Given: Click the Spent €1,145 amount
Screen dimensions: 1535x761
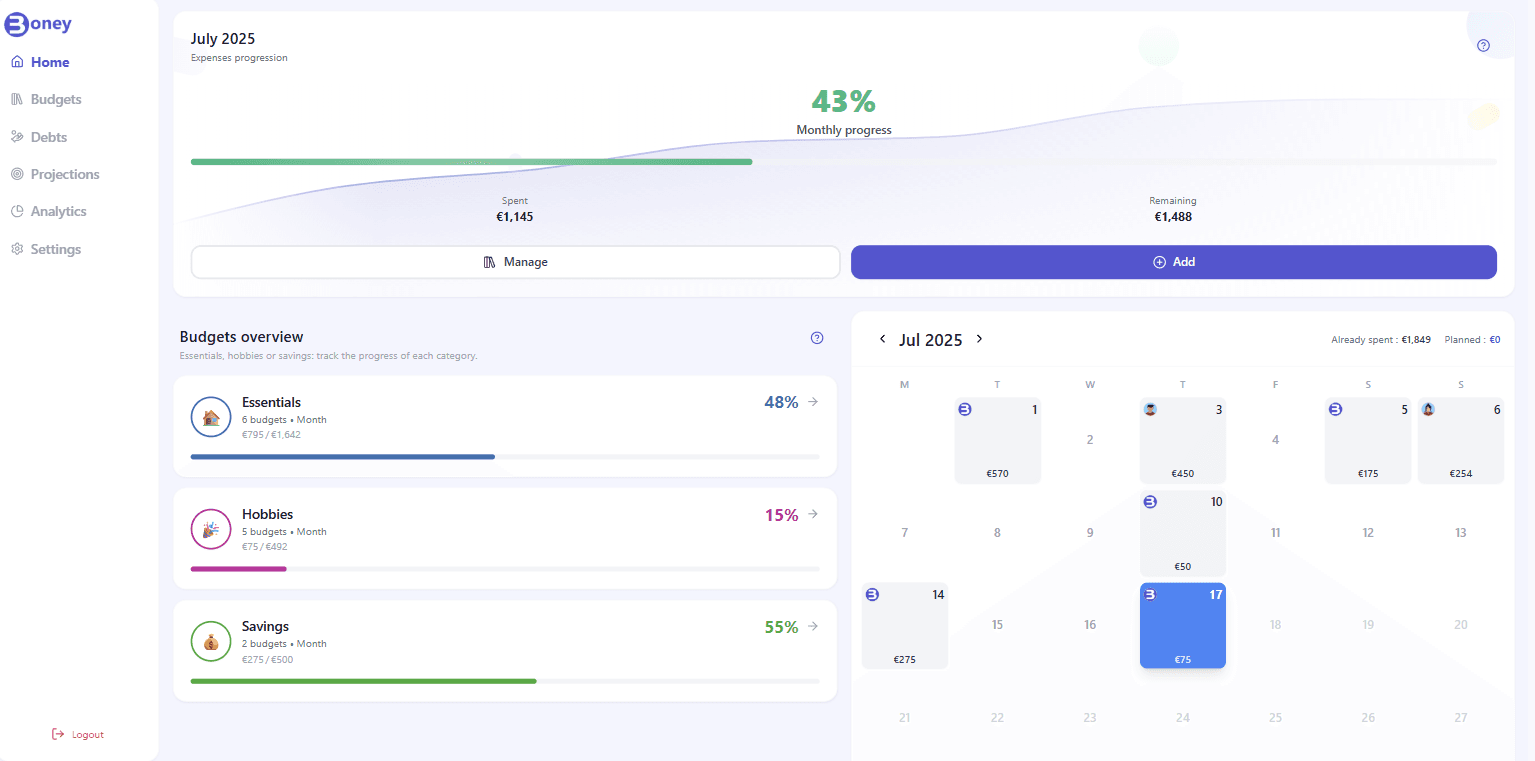Looking at the screenshot, I should (515, 216).
